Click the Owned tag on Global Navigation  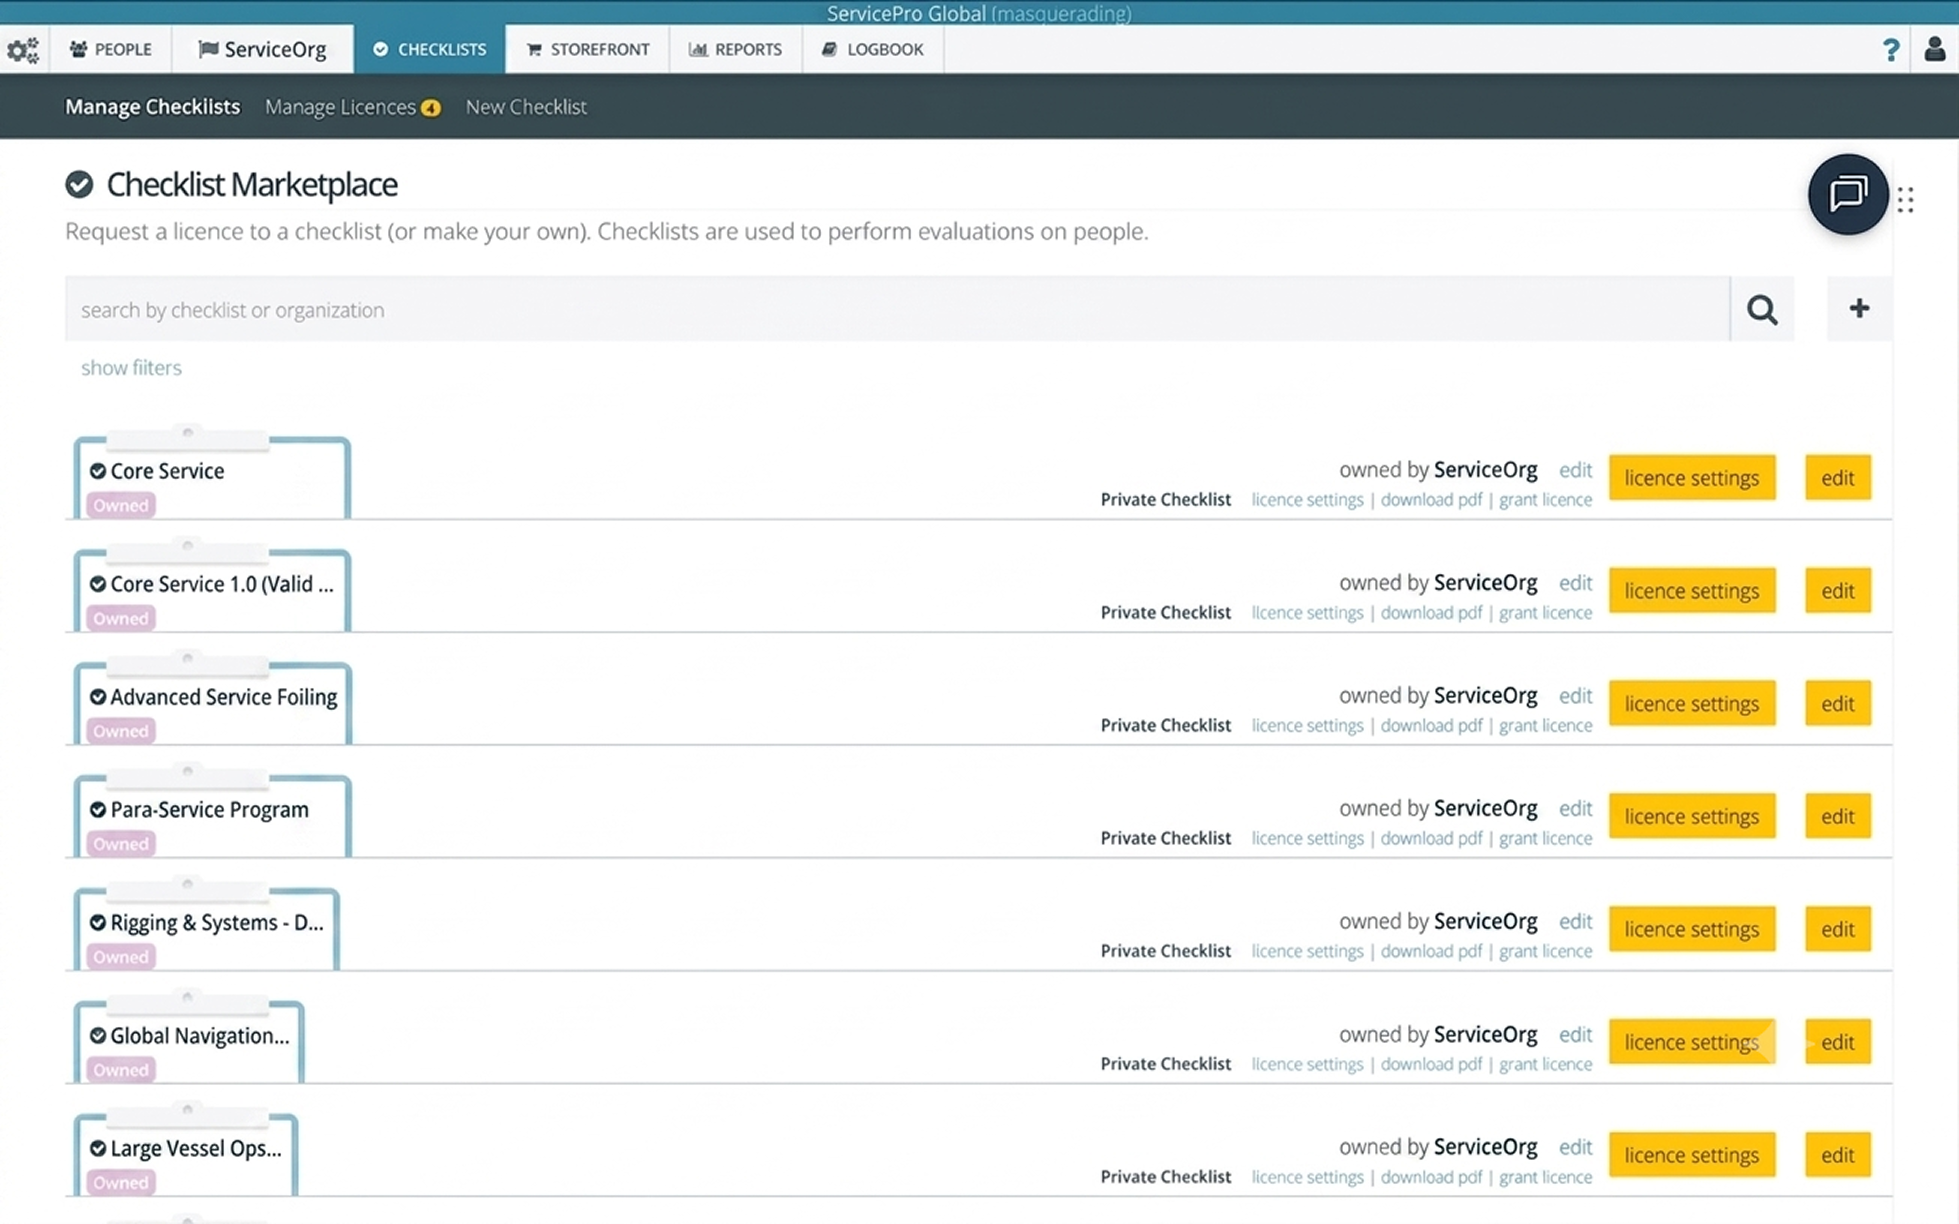tap(120, 1070)
